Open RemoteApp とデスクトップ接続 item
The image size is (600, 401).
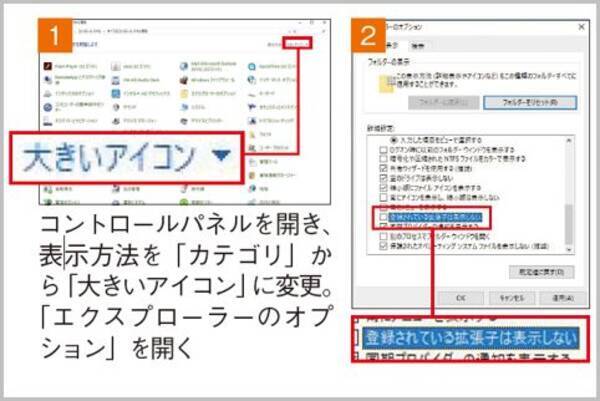pyautogui.click(x=74, y=80)
